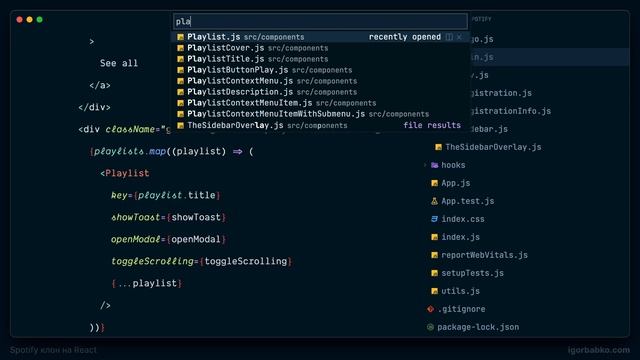Viewport: 640px width, 360px height.
Task: Click the flask test icon of App.test.js
Action: pos(434,201)
